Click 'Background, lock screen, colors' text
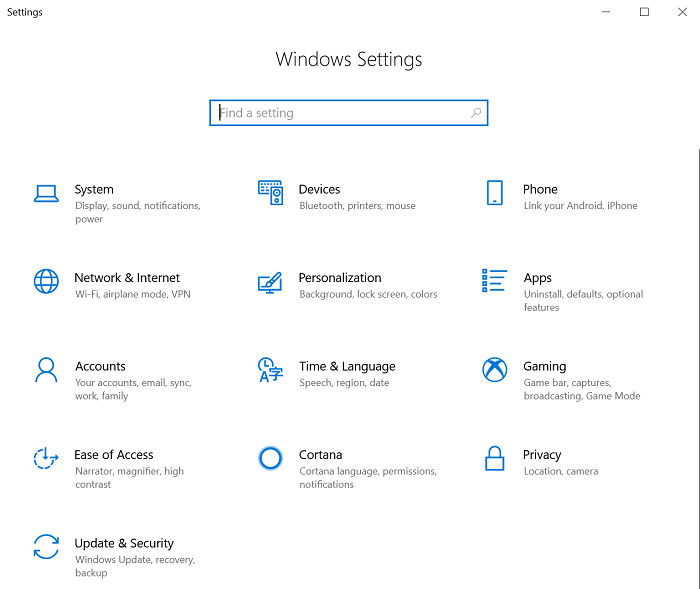Image resolution: width=700 pixels, height=589 pixels. [x=368, y=294]
